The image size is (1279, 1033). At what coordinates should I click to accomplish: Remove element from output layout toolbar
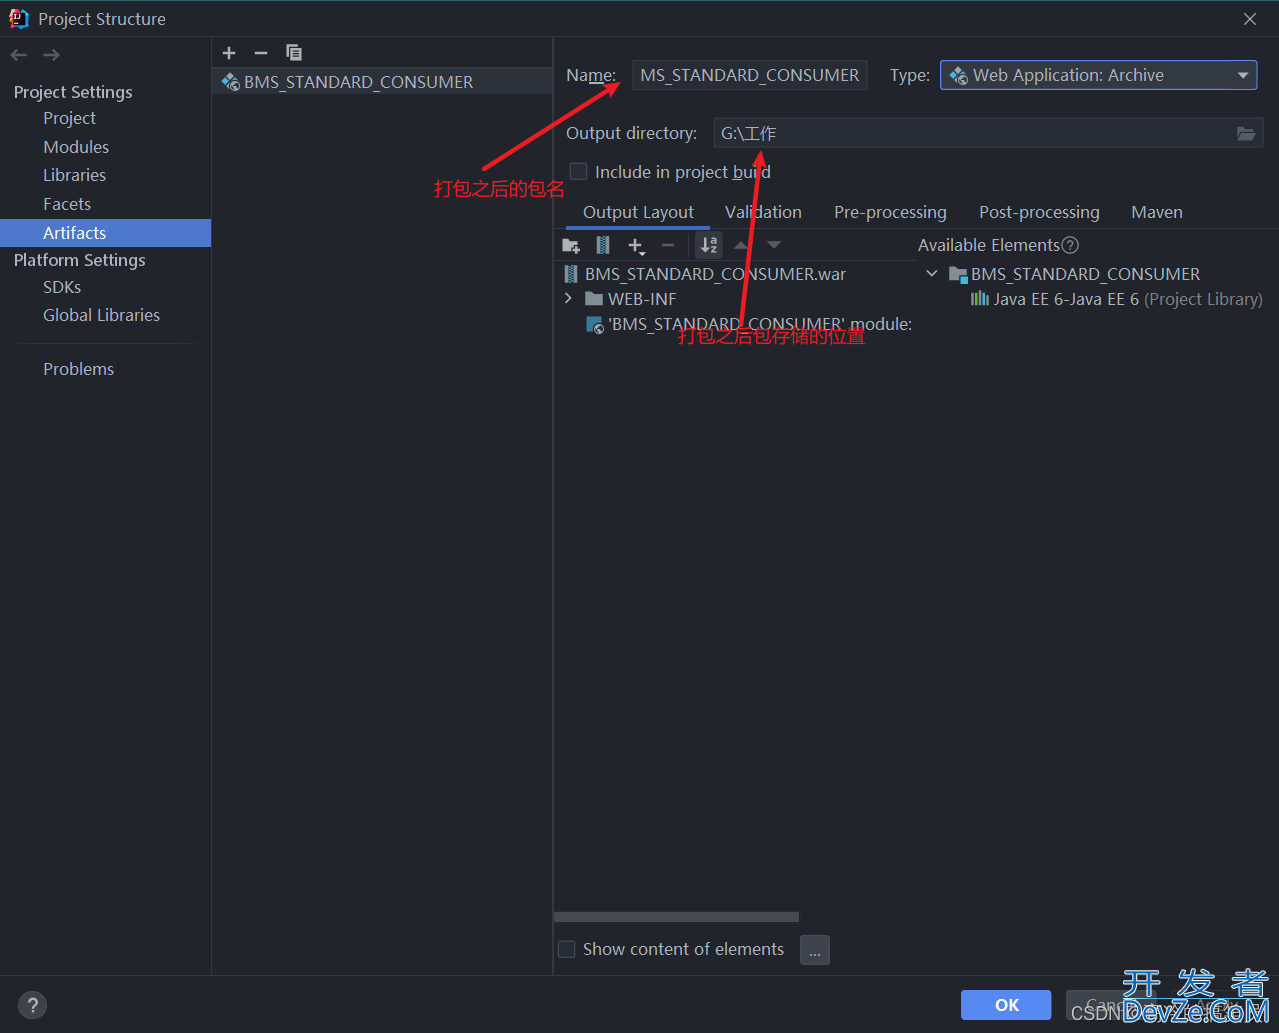pyautogui.click(x=668, y=245)
